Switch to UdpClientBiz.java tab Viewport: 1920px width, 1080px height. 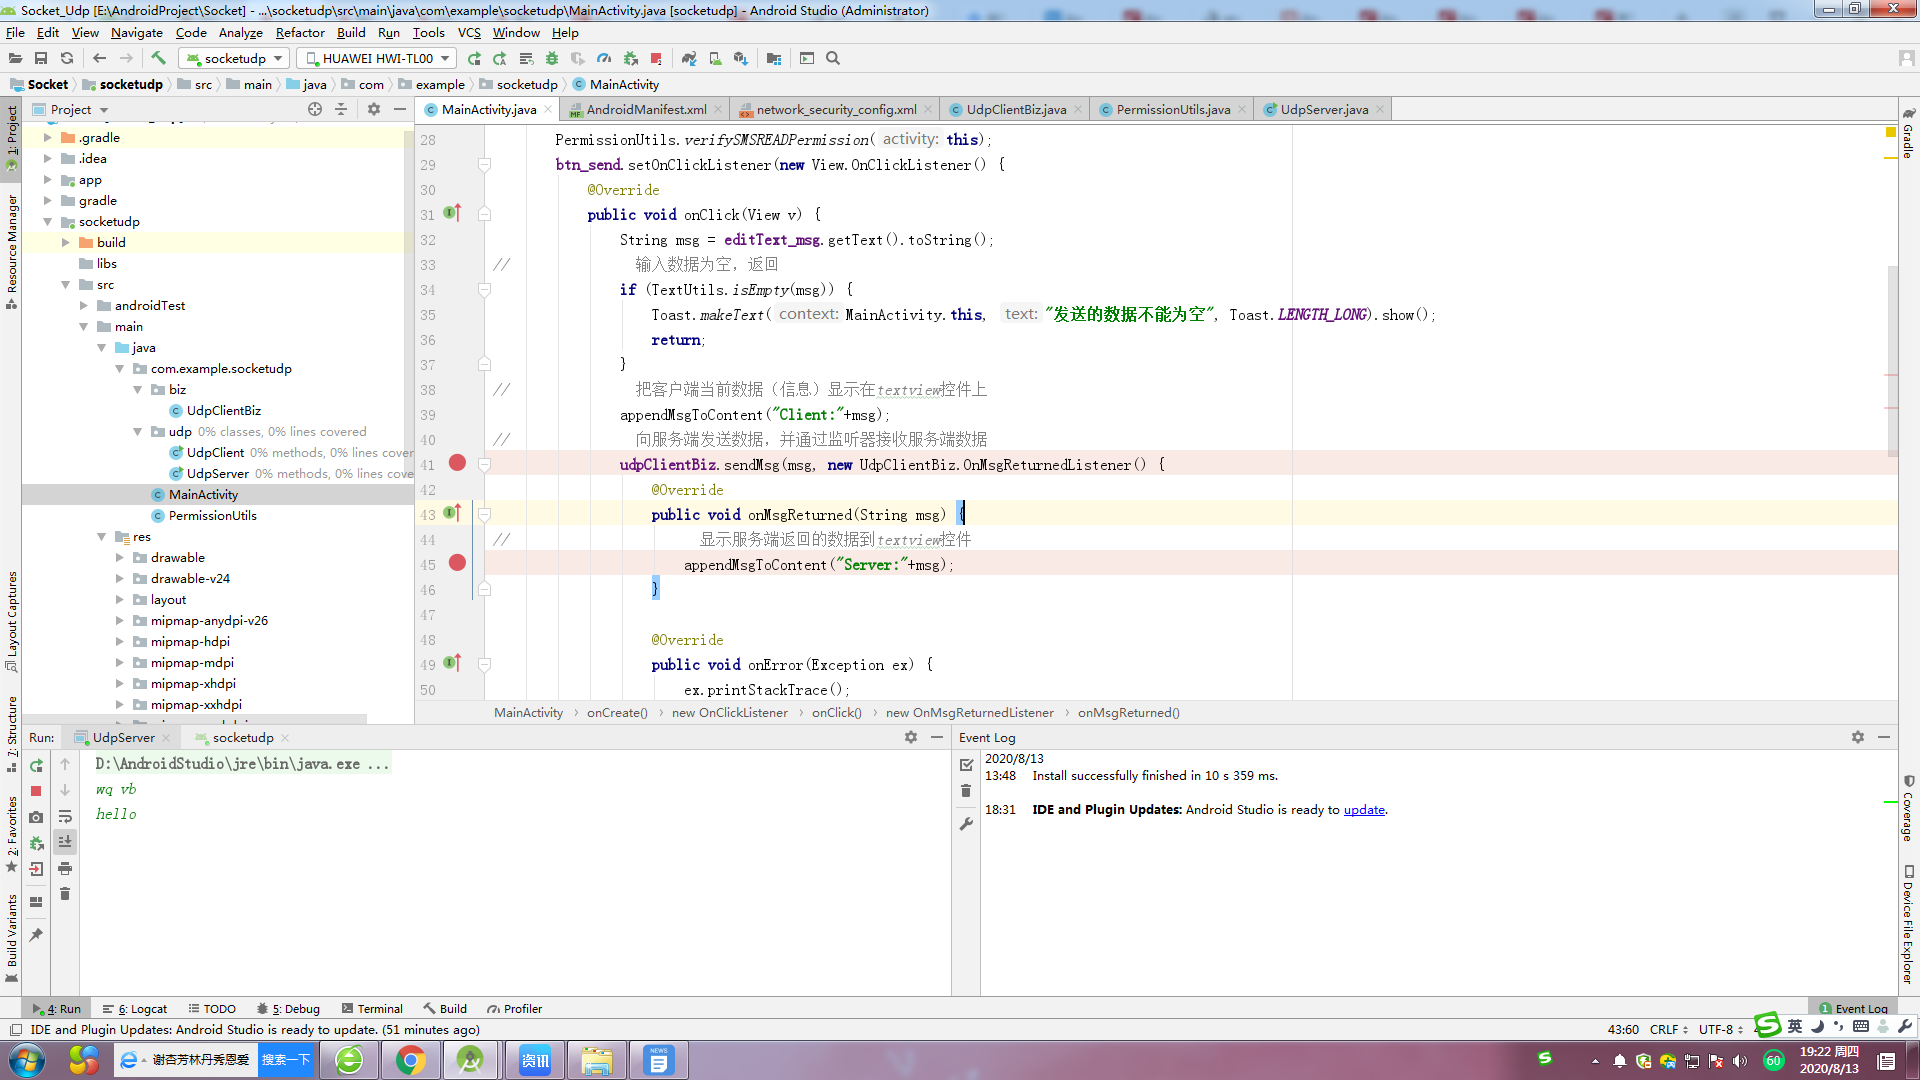(1016, 109)
